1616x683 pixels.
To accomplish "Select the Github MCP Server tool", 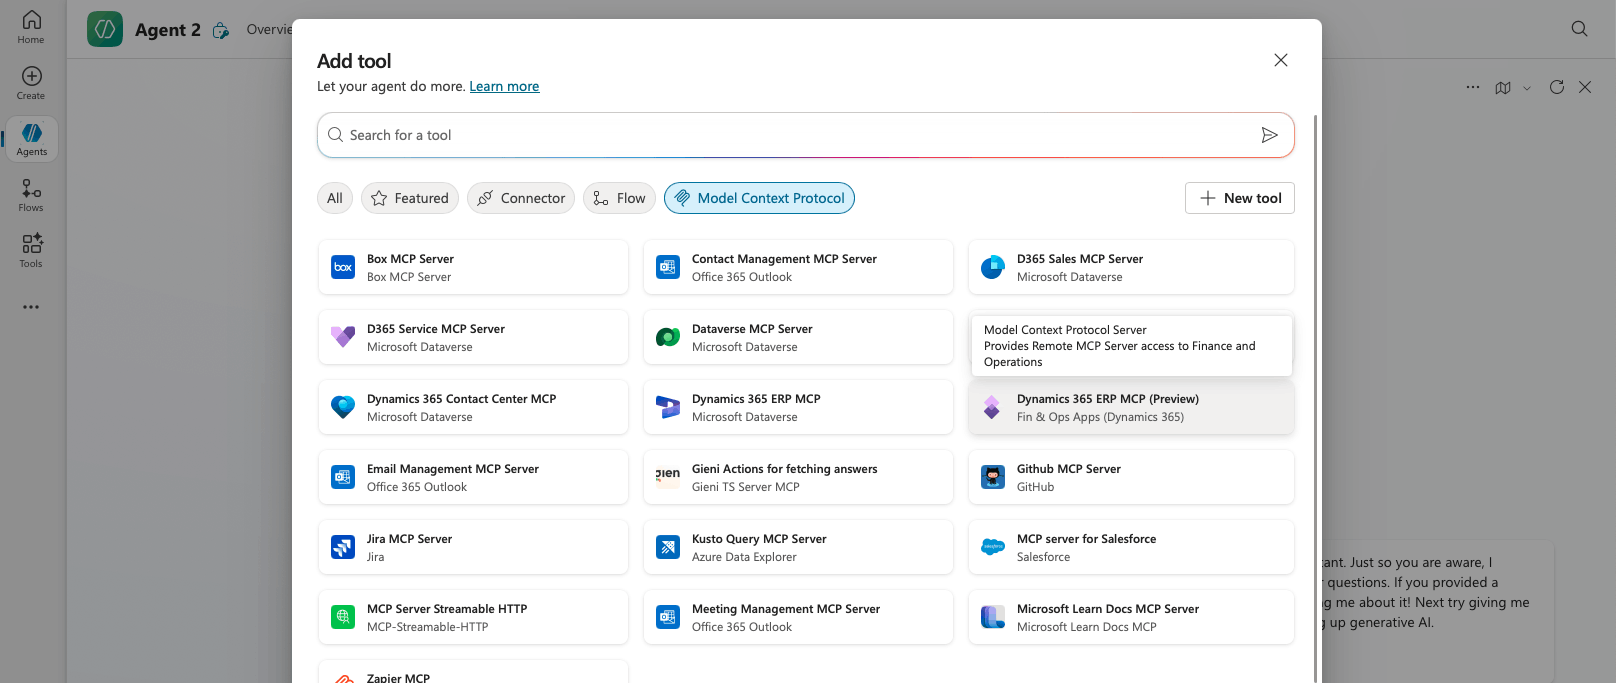I will pos(1131,477).
